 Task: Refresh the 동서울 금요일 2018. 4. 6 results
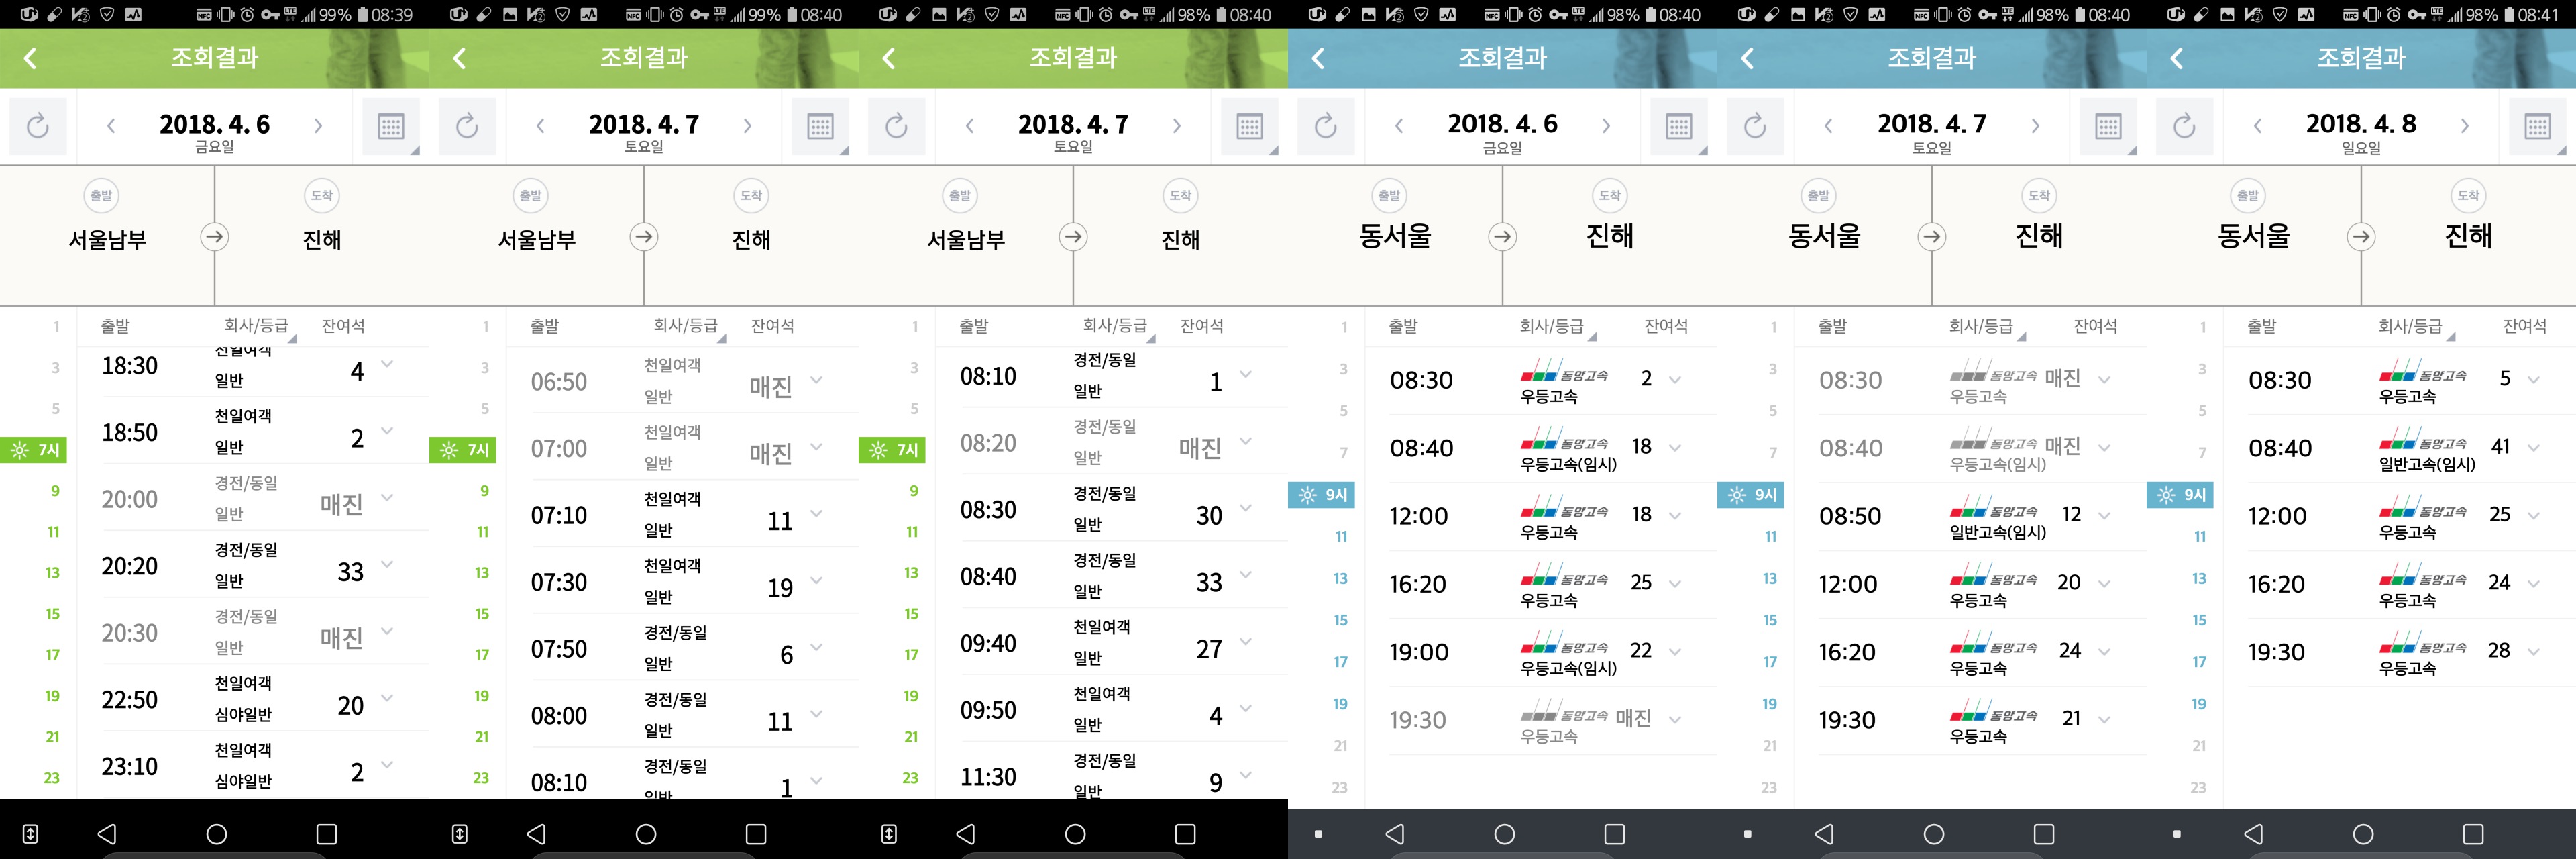tap(1325, 127)
